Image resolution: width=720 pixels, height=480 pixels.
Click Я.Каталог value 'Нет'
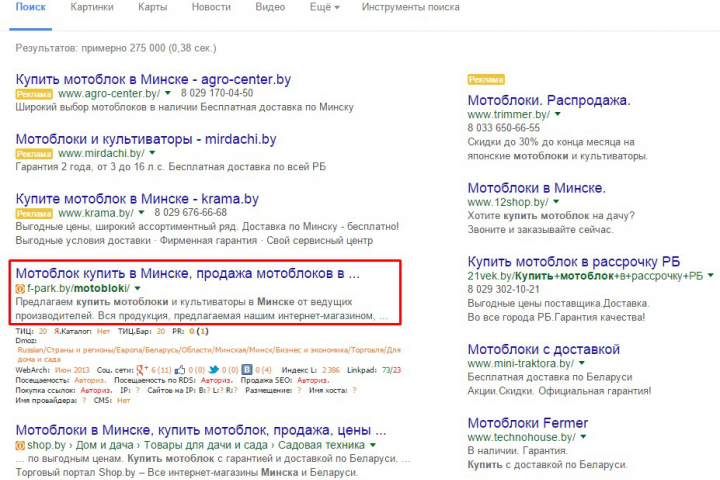pyautogui.click(x=103, y=331)
